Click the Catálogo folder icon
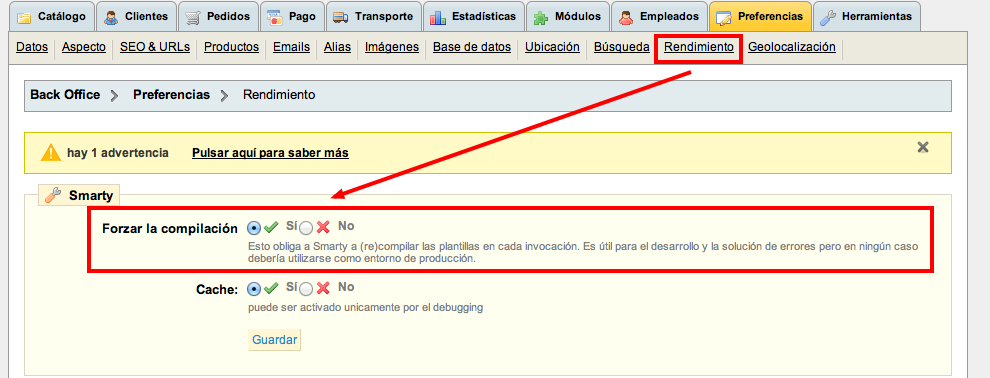This screenshot has width=990, height=378. click(24, 17)
